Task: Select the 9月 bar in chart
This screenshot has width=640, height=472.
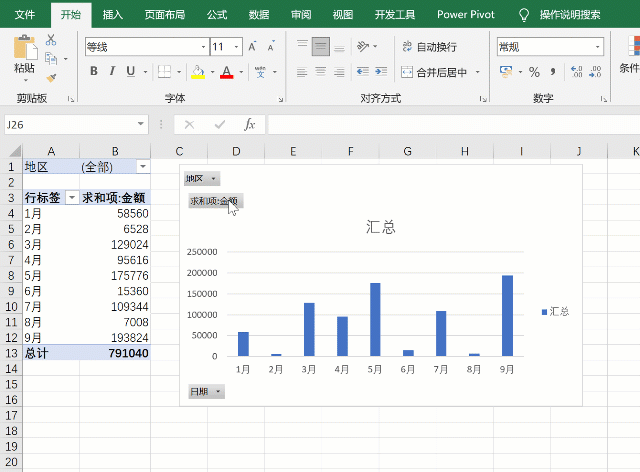Action: (507, 316)
